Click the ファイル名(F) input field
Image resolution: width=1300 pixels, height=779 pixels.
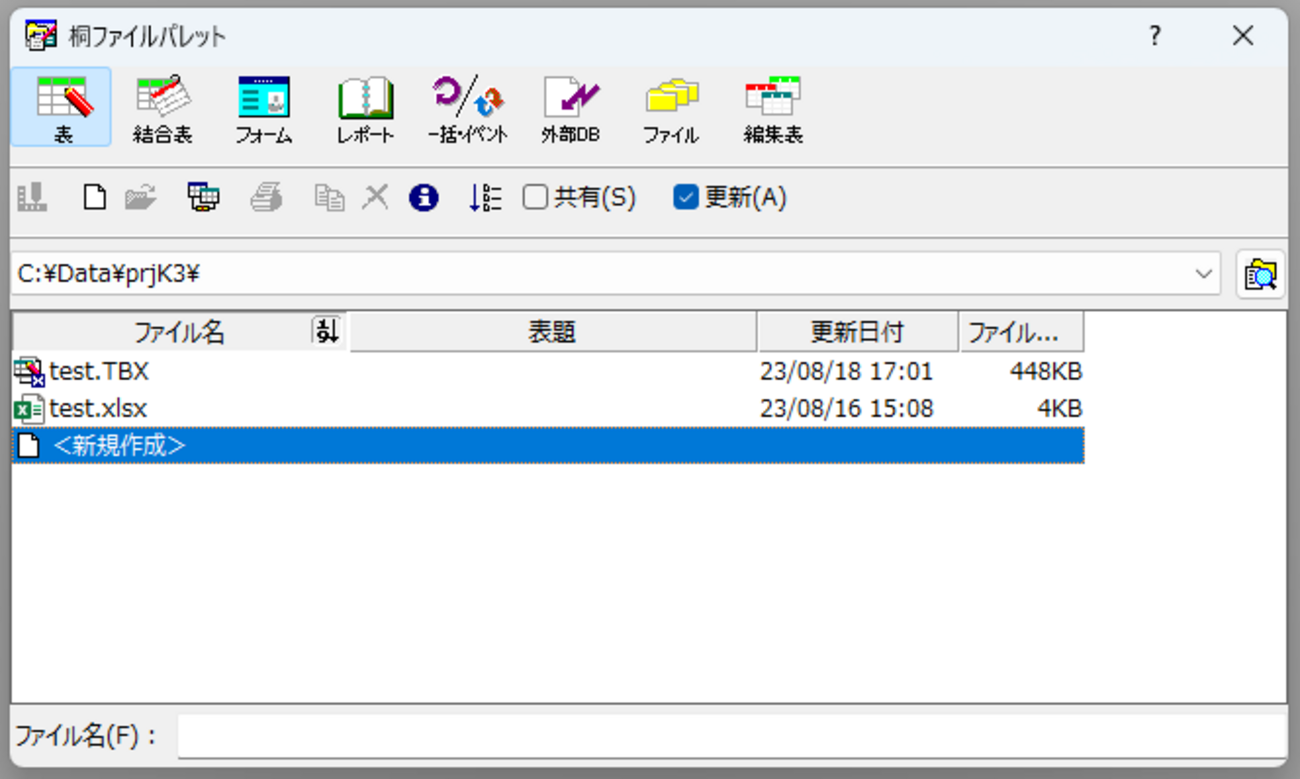731,737
